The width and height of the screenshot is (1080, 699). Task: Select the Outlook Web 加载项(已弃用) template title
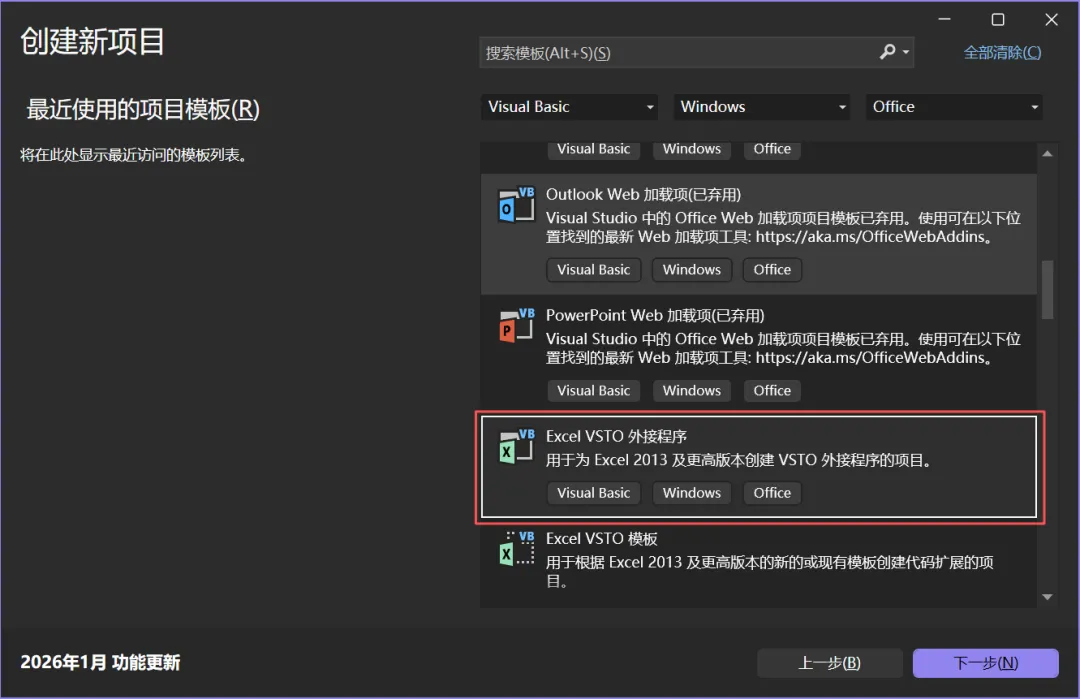643,195
